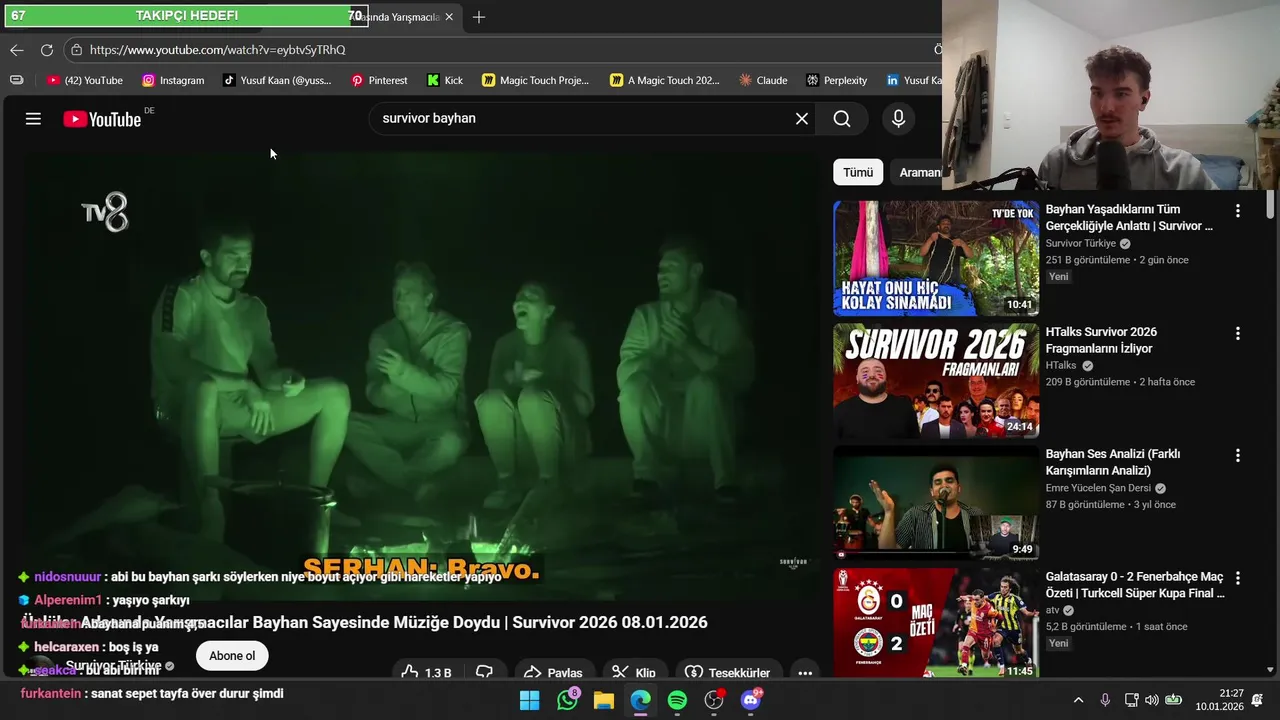Send thanks with the Teşekkürler button
The image size is (1280, 720).
[727, 672]
